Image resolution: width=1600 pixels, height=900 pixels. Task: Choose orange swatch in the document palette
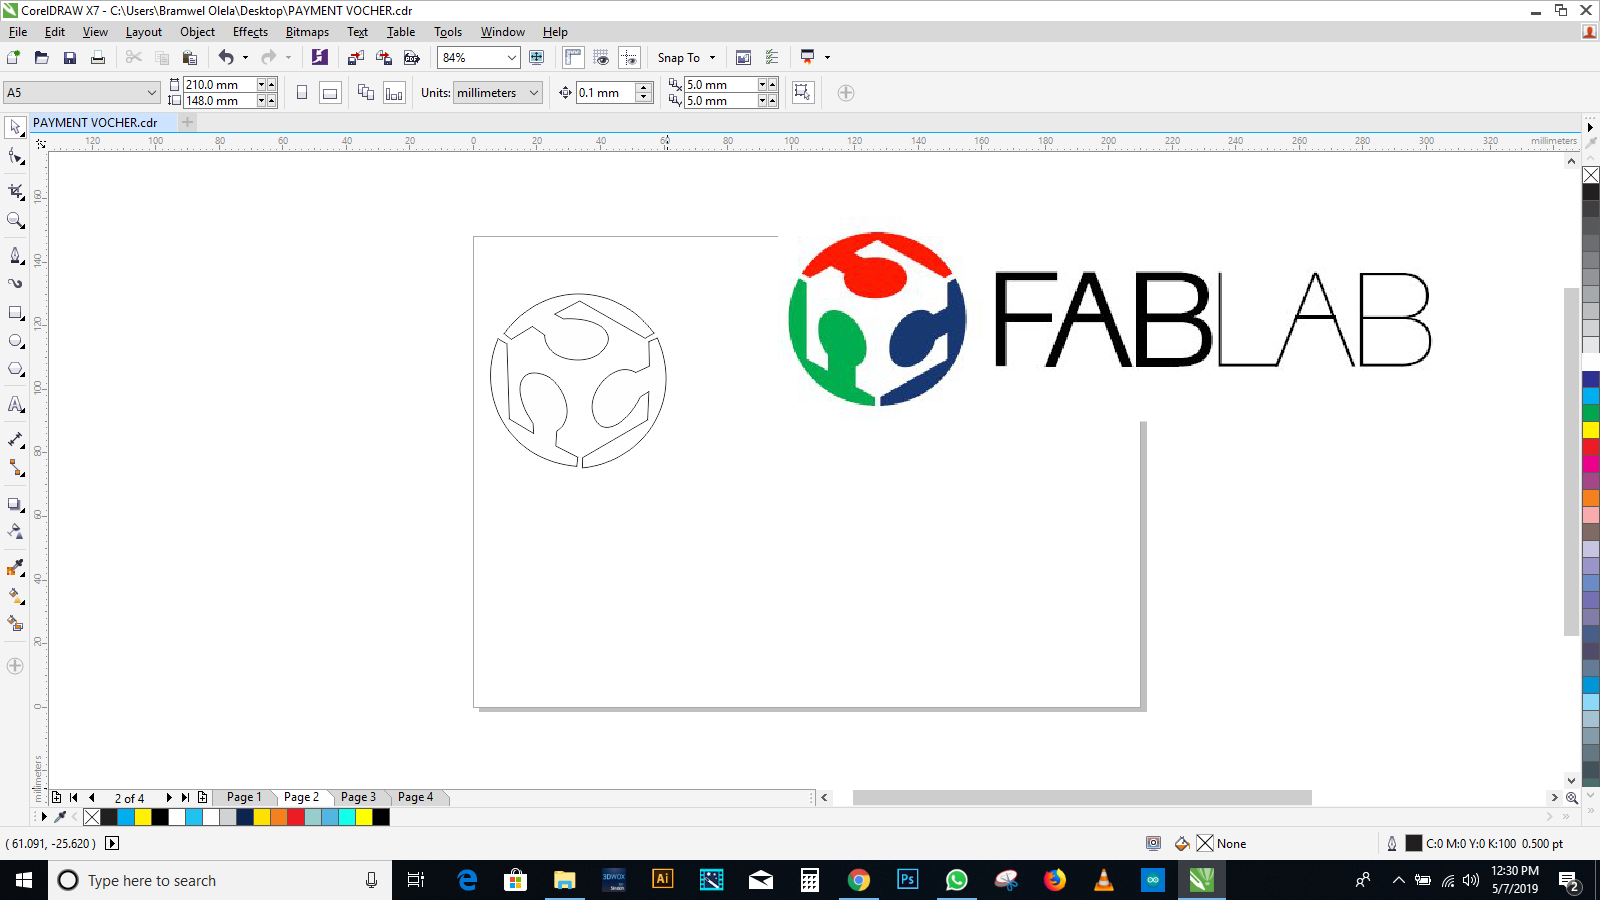(x=279, y=817)
